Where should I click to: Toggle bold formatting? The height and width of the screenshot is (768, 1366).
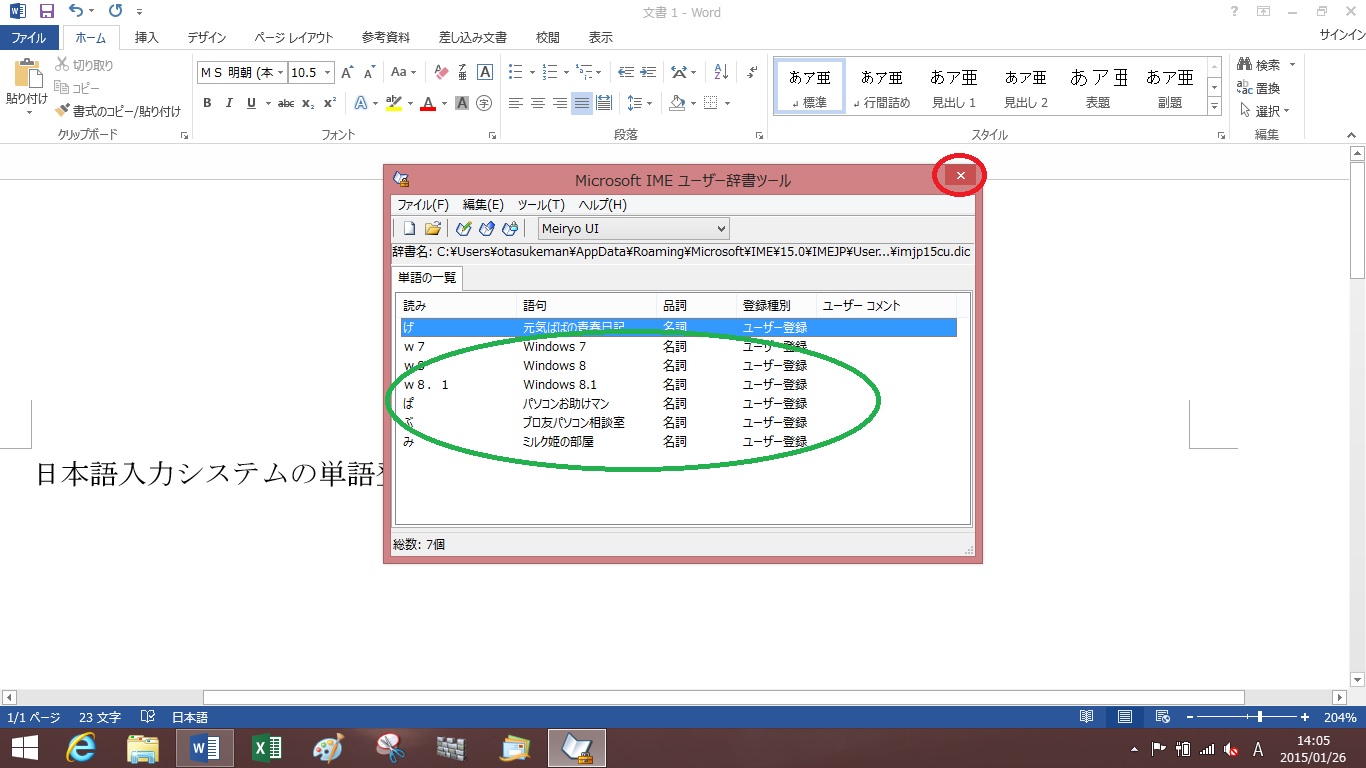[207, 103]
